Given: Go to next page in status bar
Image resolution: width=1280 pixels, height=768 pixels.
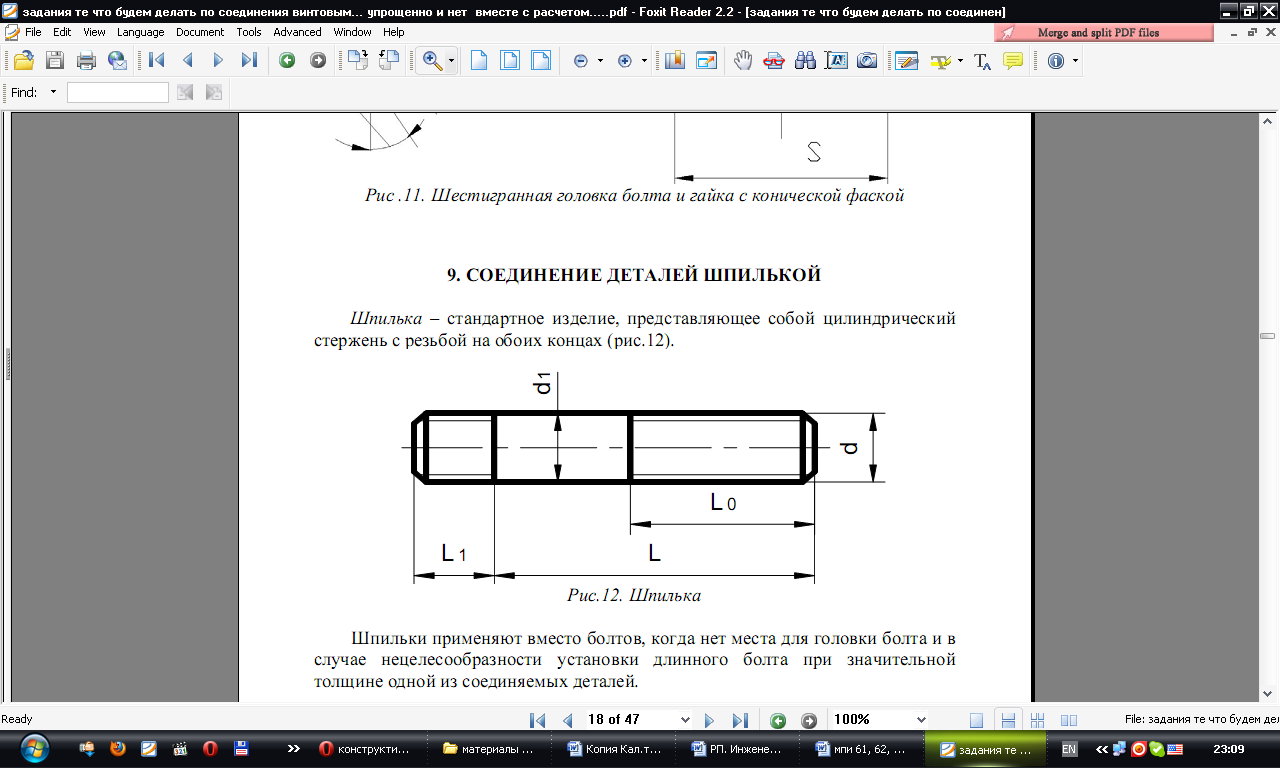Looking at the screenshot, I should [709, 720].
